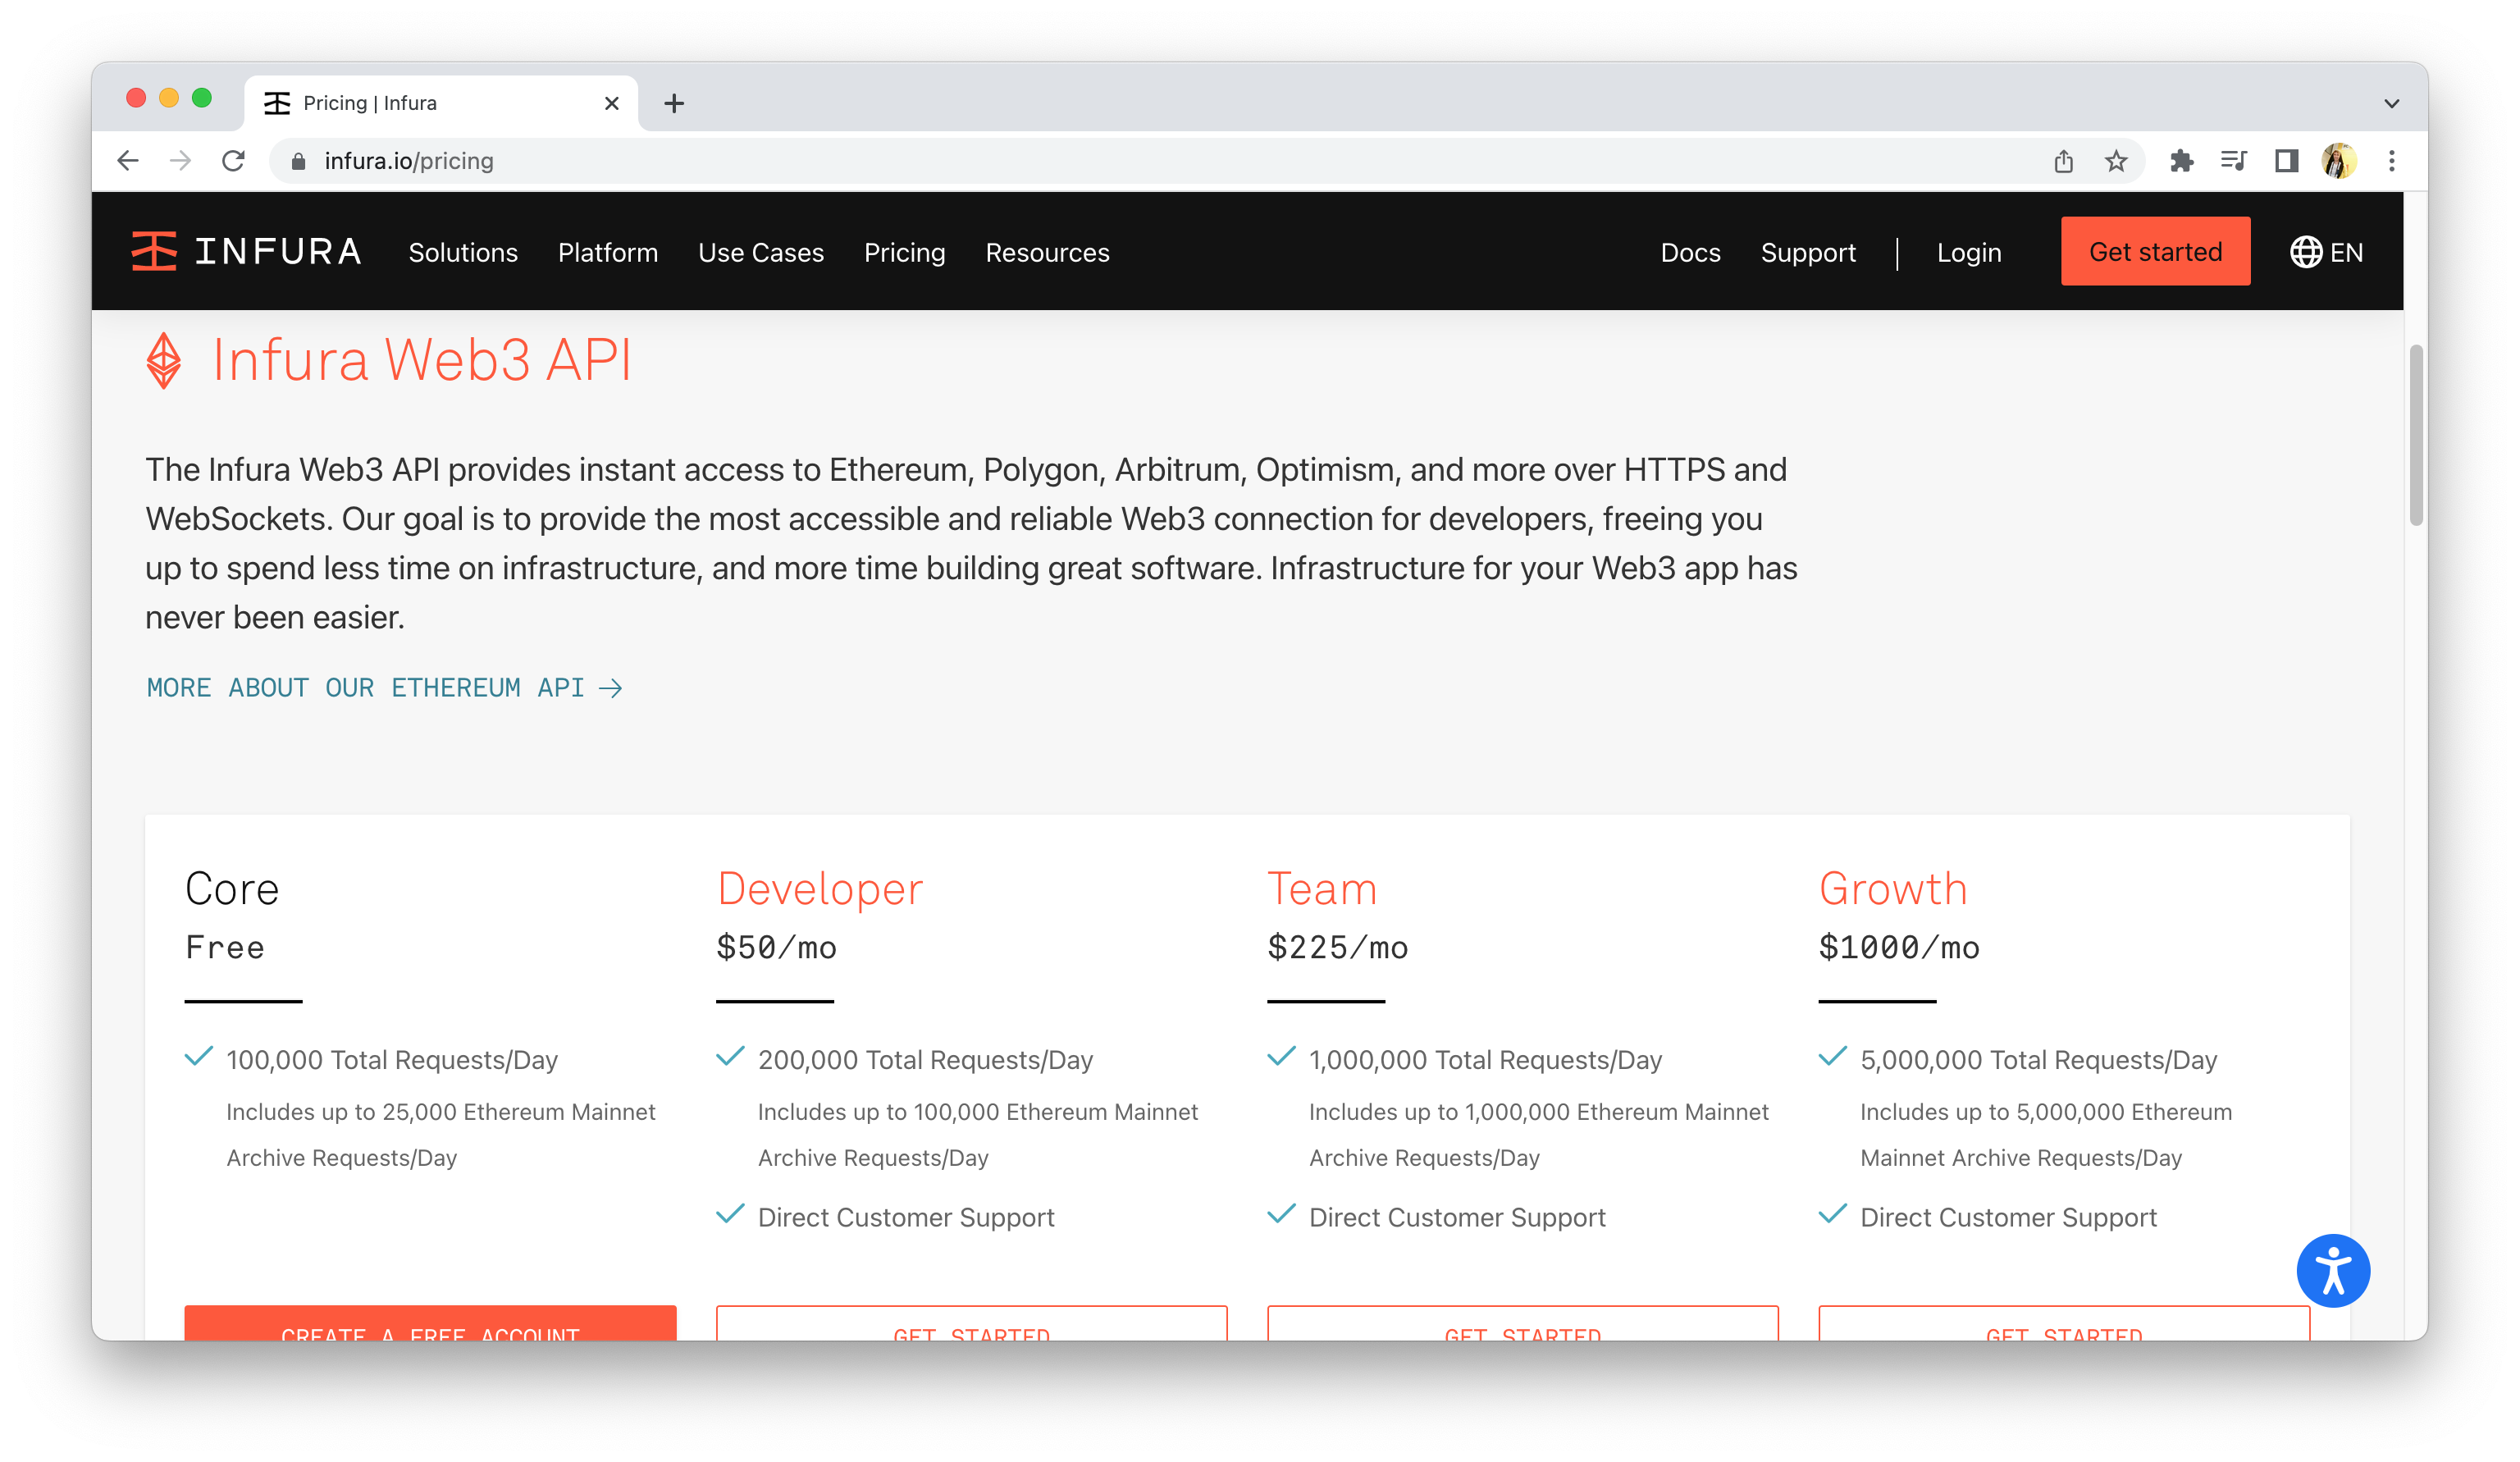The image size is (2520, 1462).
Task: Go to the Pricing page
Action: coord(905,252)
